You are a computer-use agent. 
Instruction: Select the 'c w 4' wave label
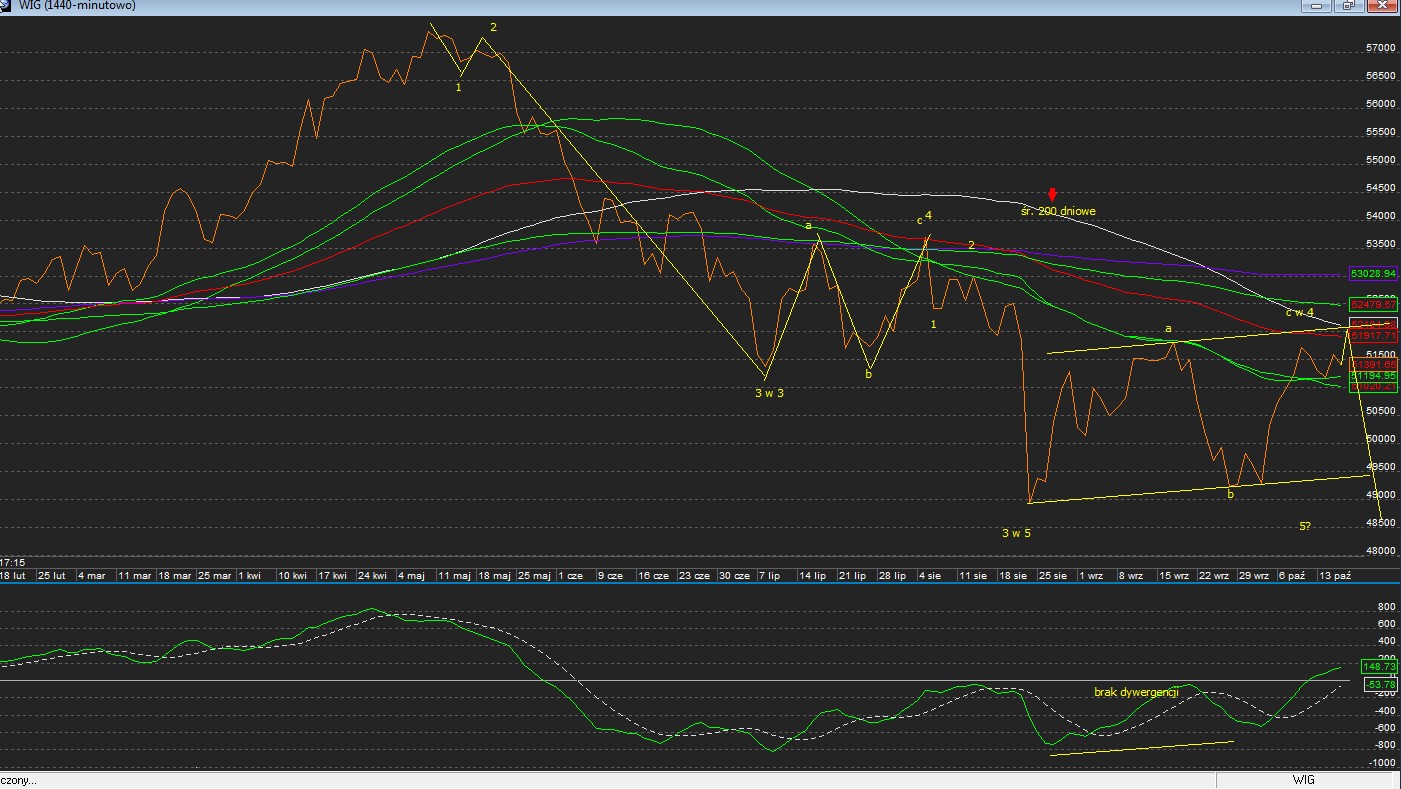tap(1299, 313)
